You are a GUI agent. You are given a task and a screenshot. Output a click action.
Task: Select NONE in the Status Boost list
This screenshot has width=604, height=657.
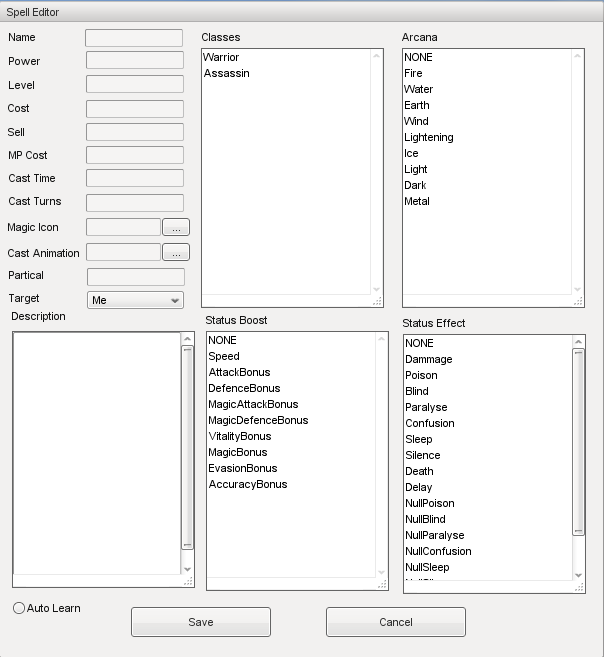tap(292, 340)
